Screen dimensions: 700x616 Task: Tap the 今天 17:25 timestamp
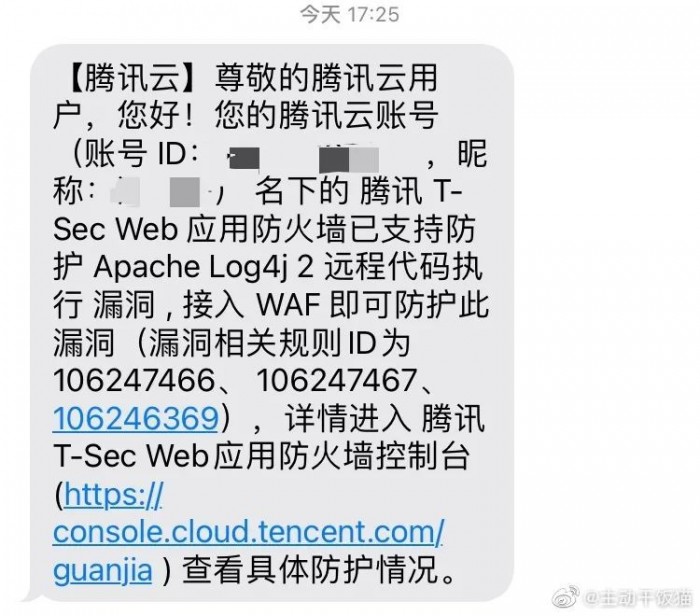(350, 14)
